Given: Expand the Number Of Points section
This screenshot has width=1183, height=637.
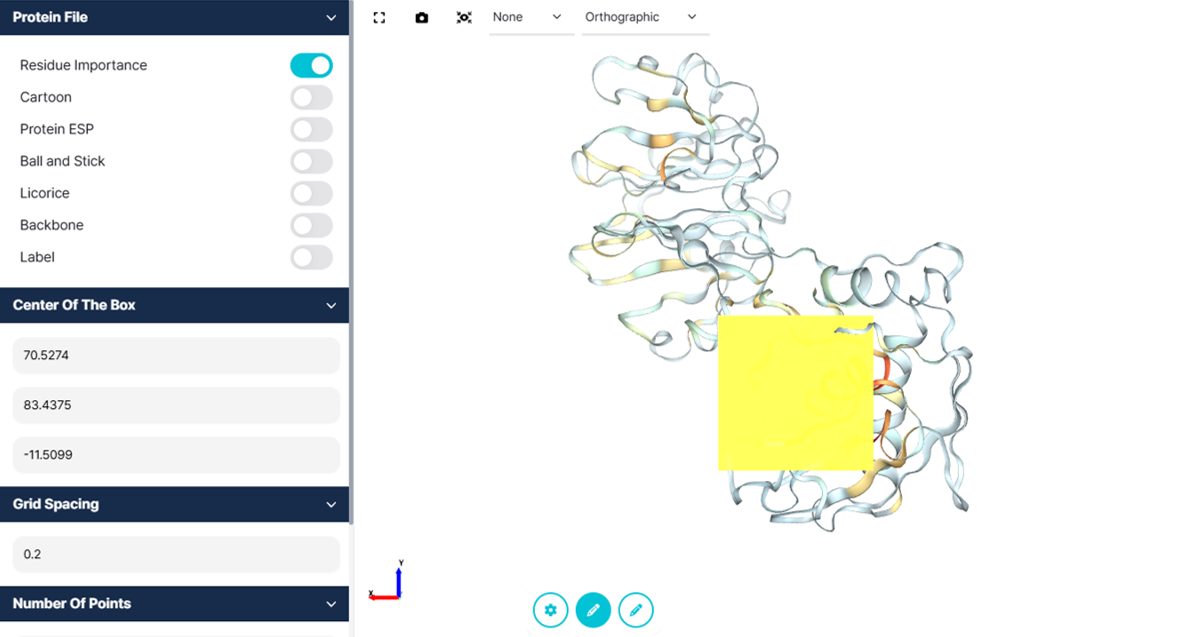Looking at the screenshot, I should 331,604.
